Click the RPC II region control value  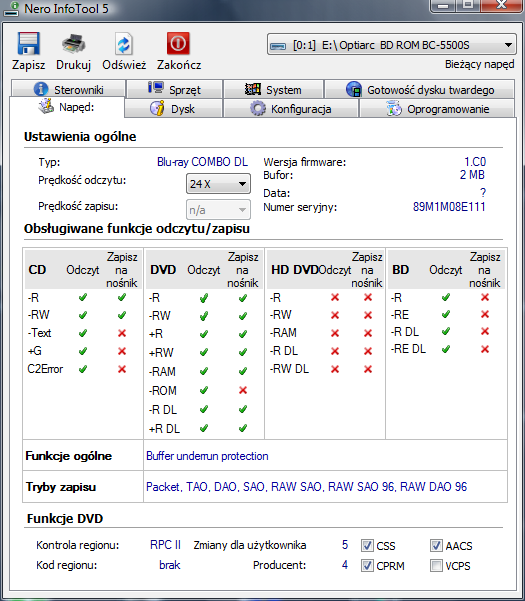pyautogui.click(x=165, y=545)
